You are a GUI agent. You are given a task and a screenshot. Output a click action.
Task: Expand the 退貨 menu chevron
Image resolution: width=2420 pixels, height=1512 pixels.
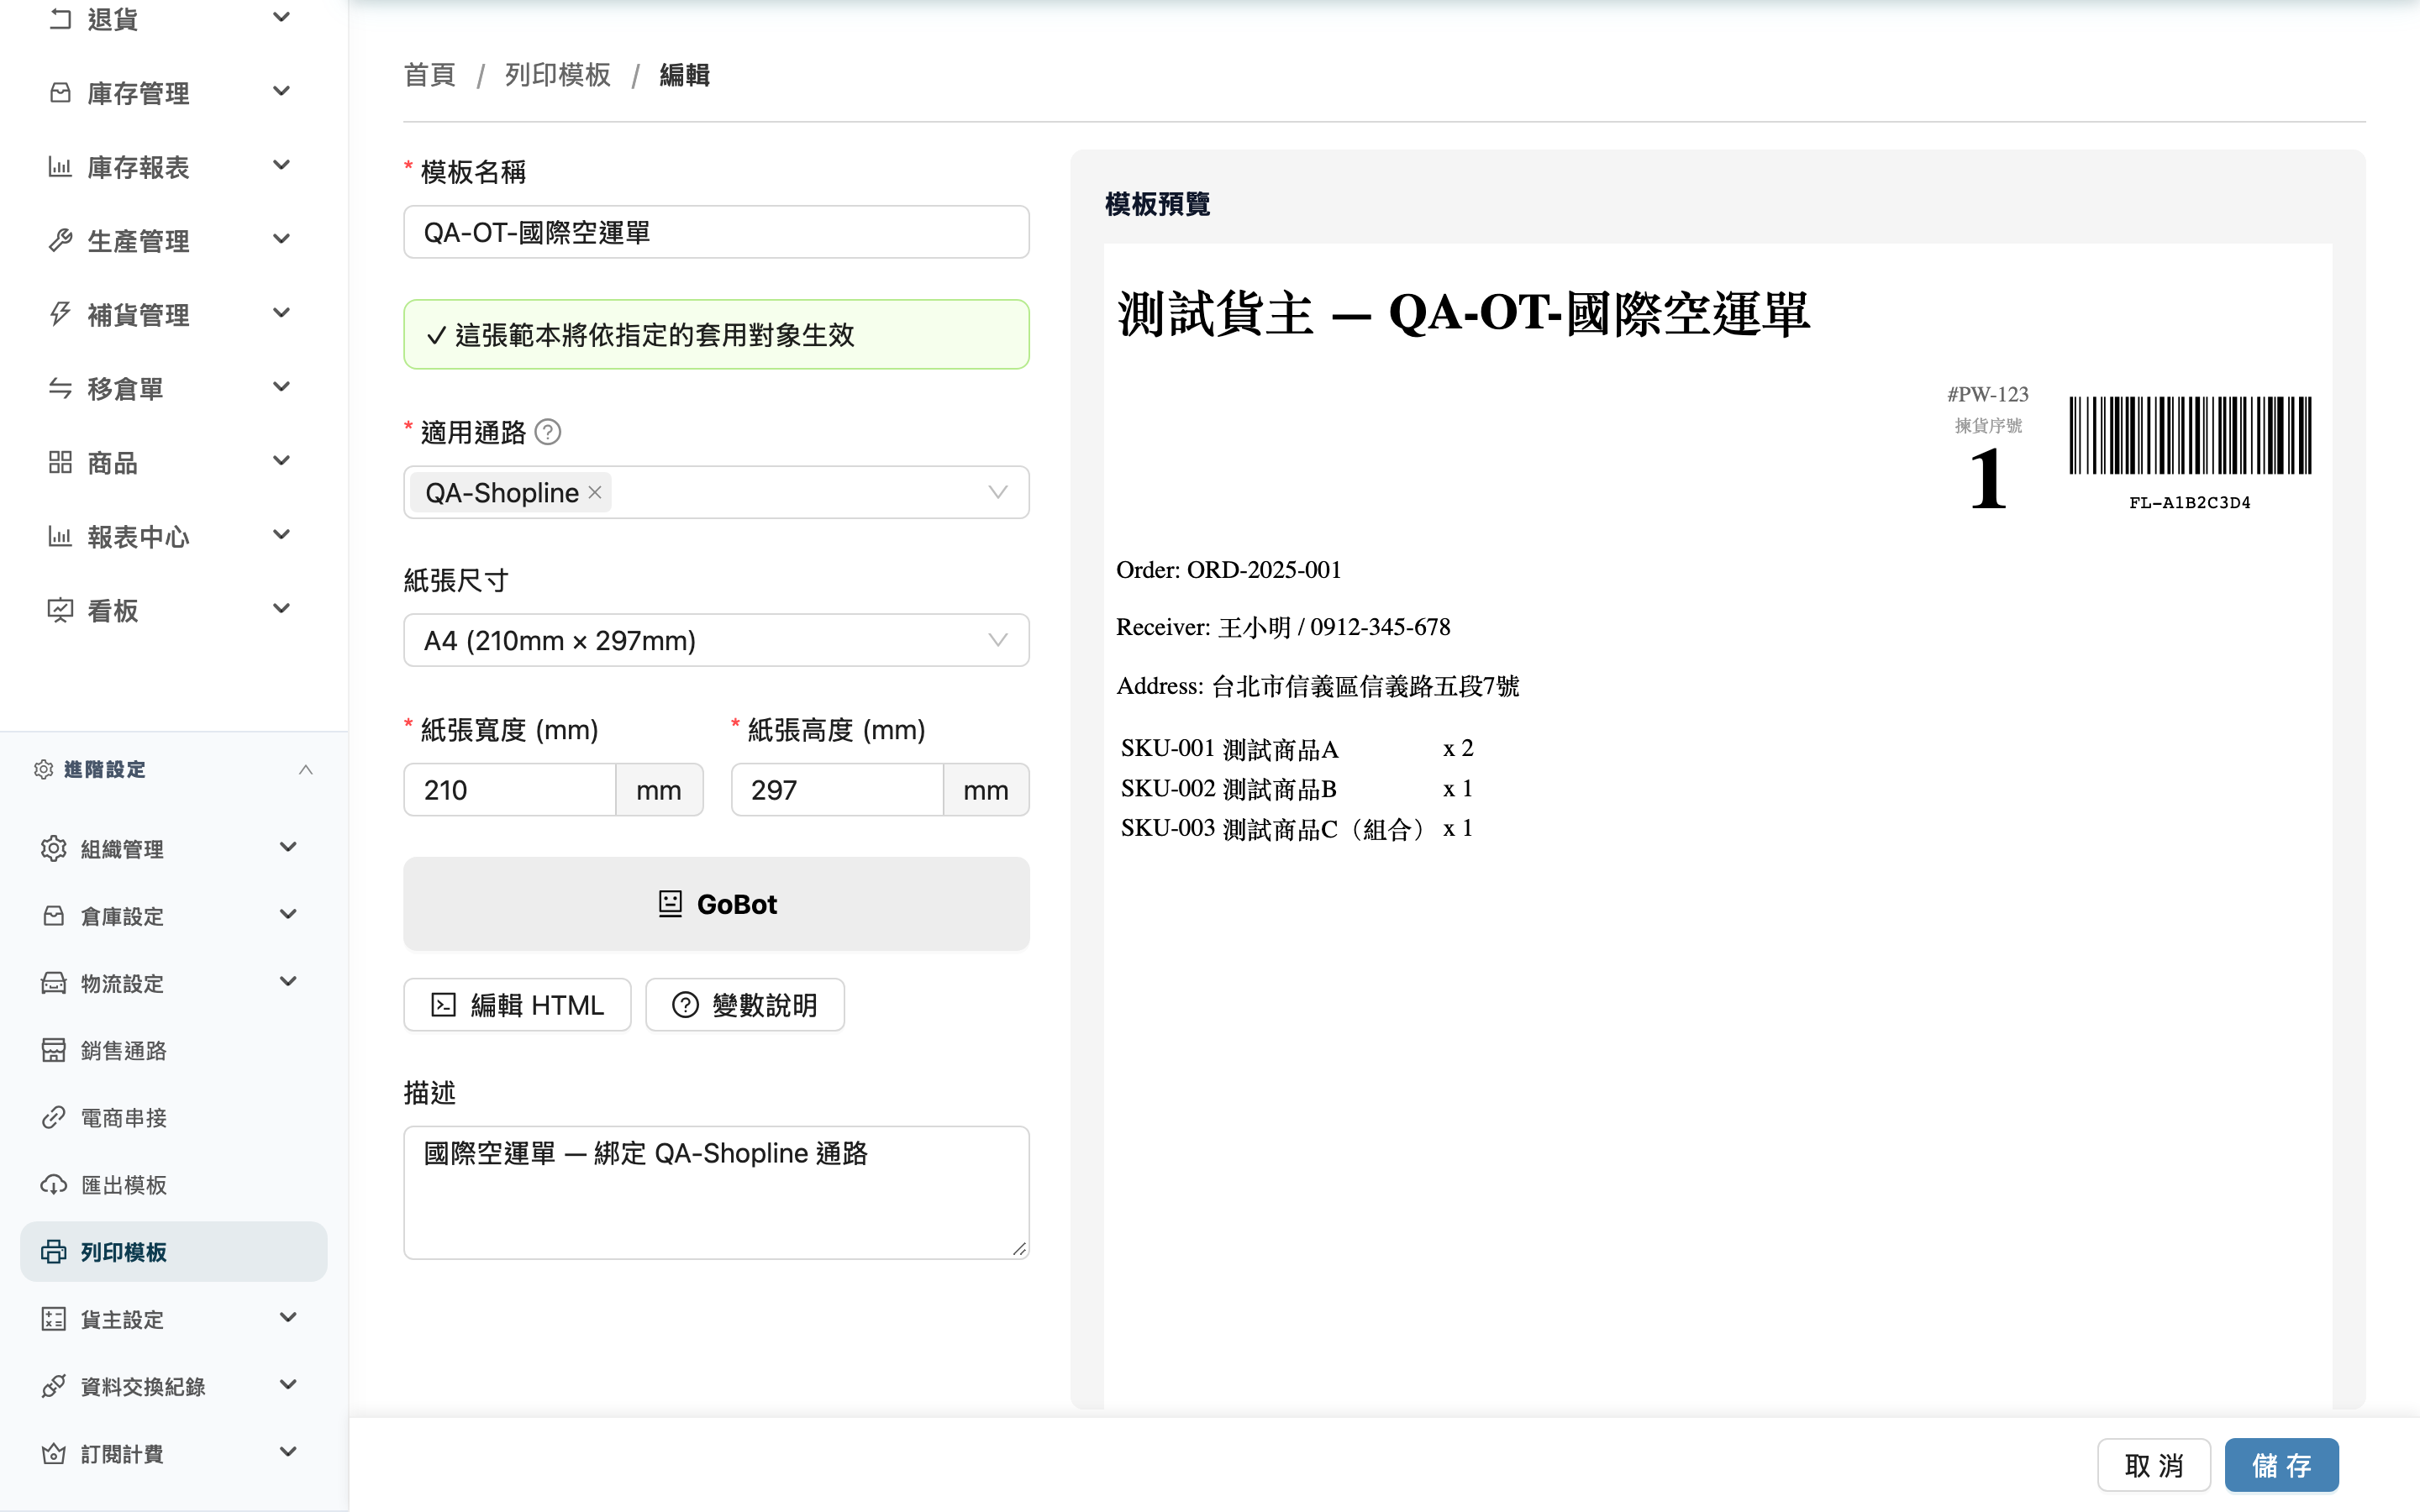pyautogui.click(x=282, y=17)
